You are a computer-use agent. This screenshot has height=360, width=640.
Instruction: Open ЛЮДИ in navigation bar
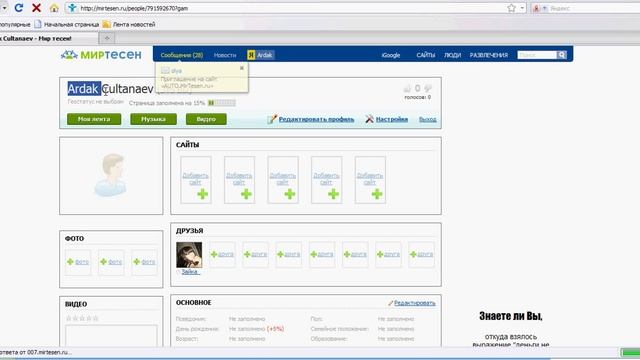coord(452,55)
